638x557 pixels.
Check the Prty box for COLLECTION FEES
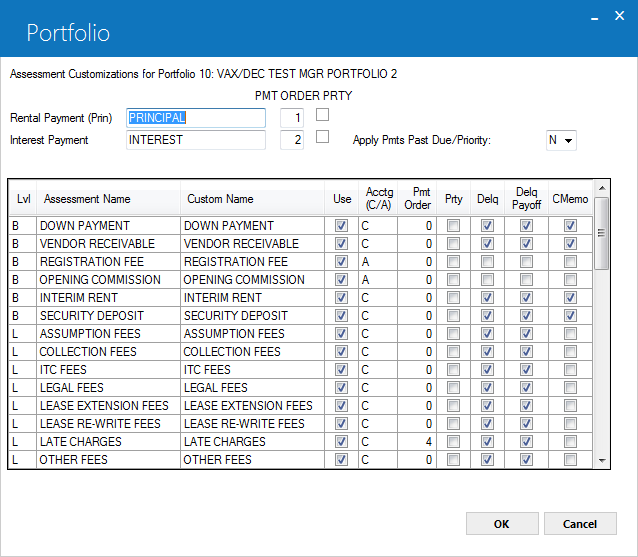(x=453, y=352)
